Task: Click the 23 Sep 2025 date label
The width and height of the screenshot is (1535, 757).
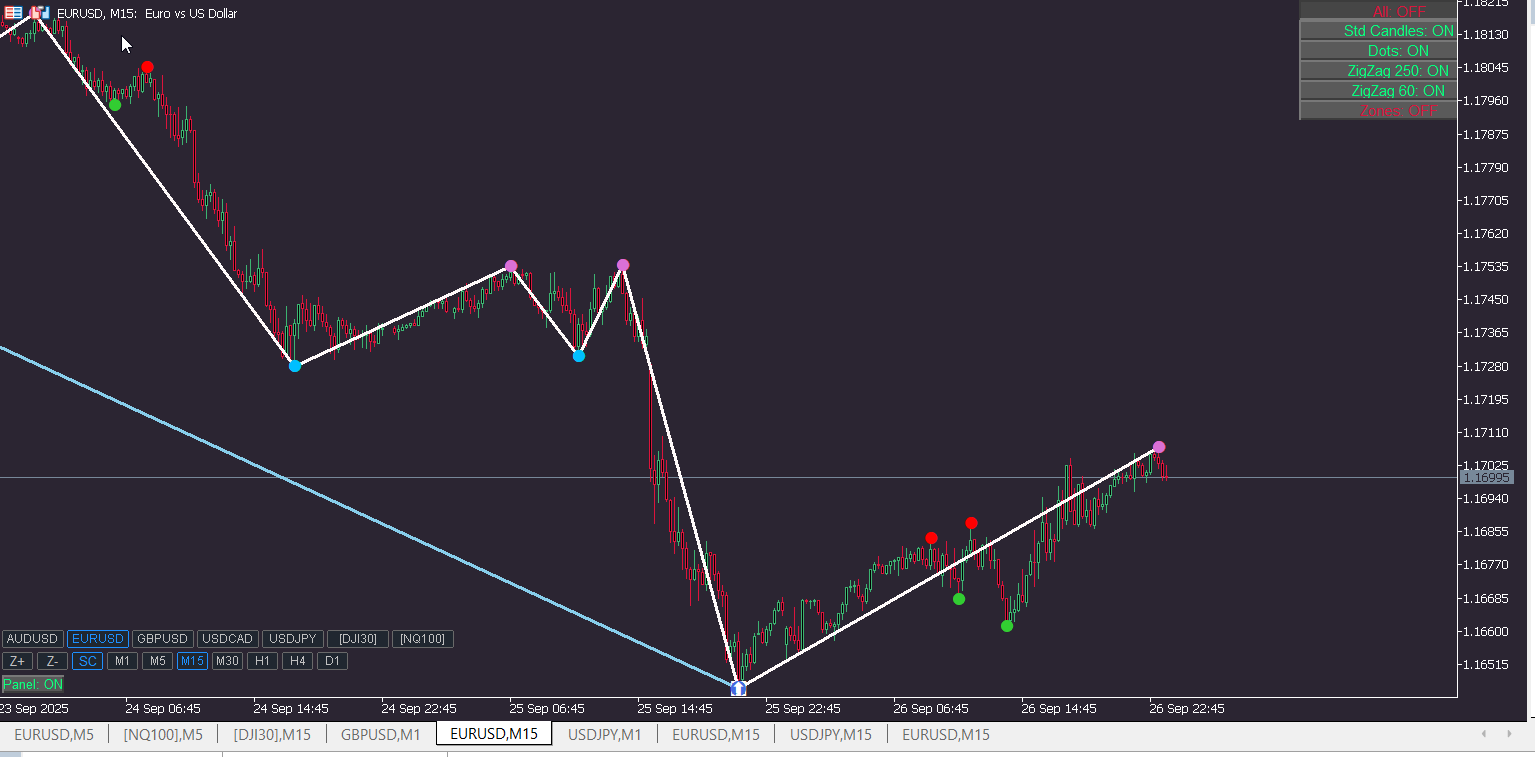Action: point(34,709)
